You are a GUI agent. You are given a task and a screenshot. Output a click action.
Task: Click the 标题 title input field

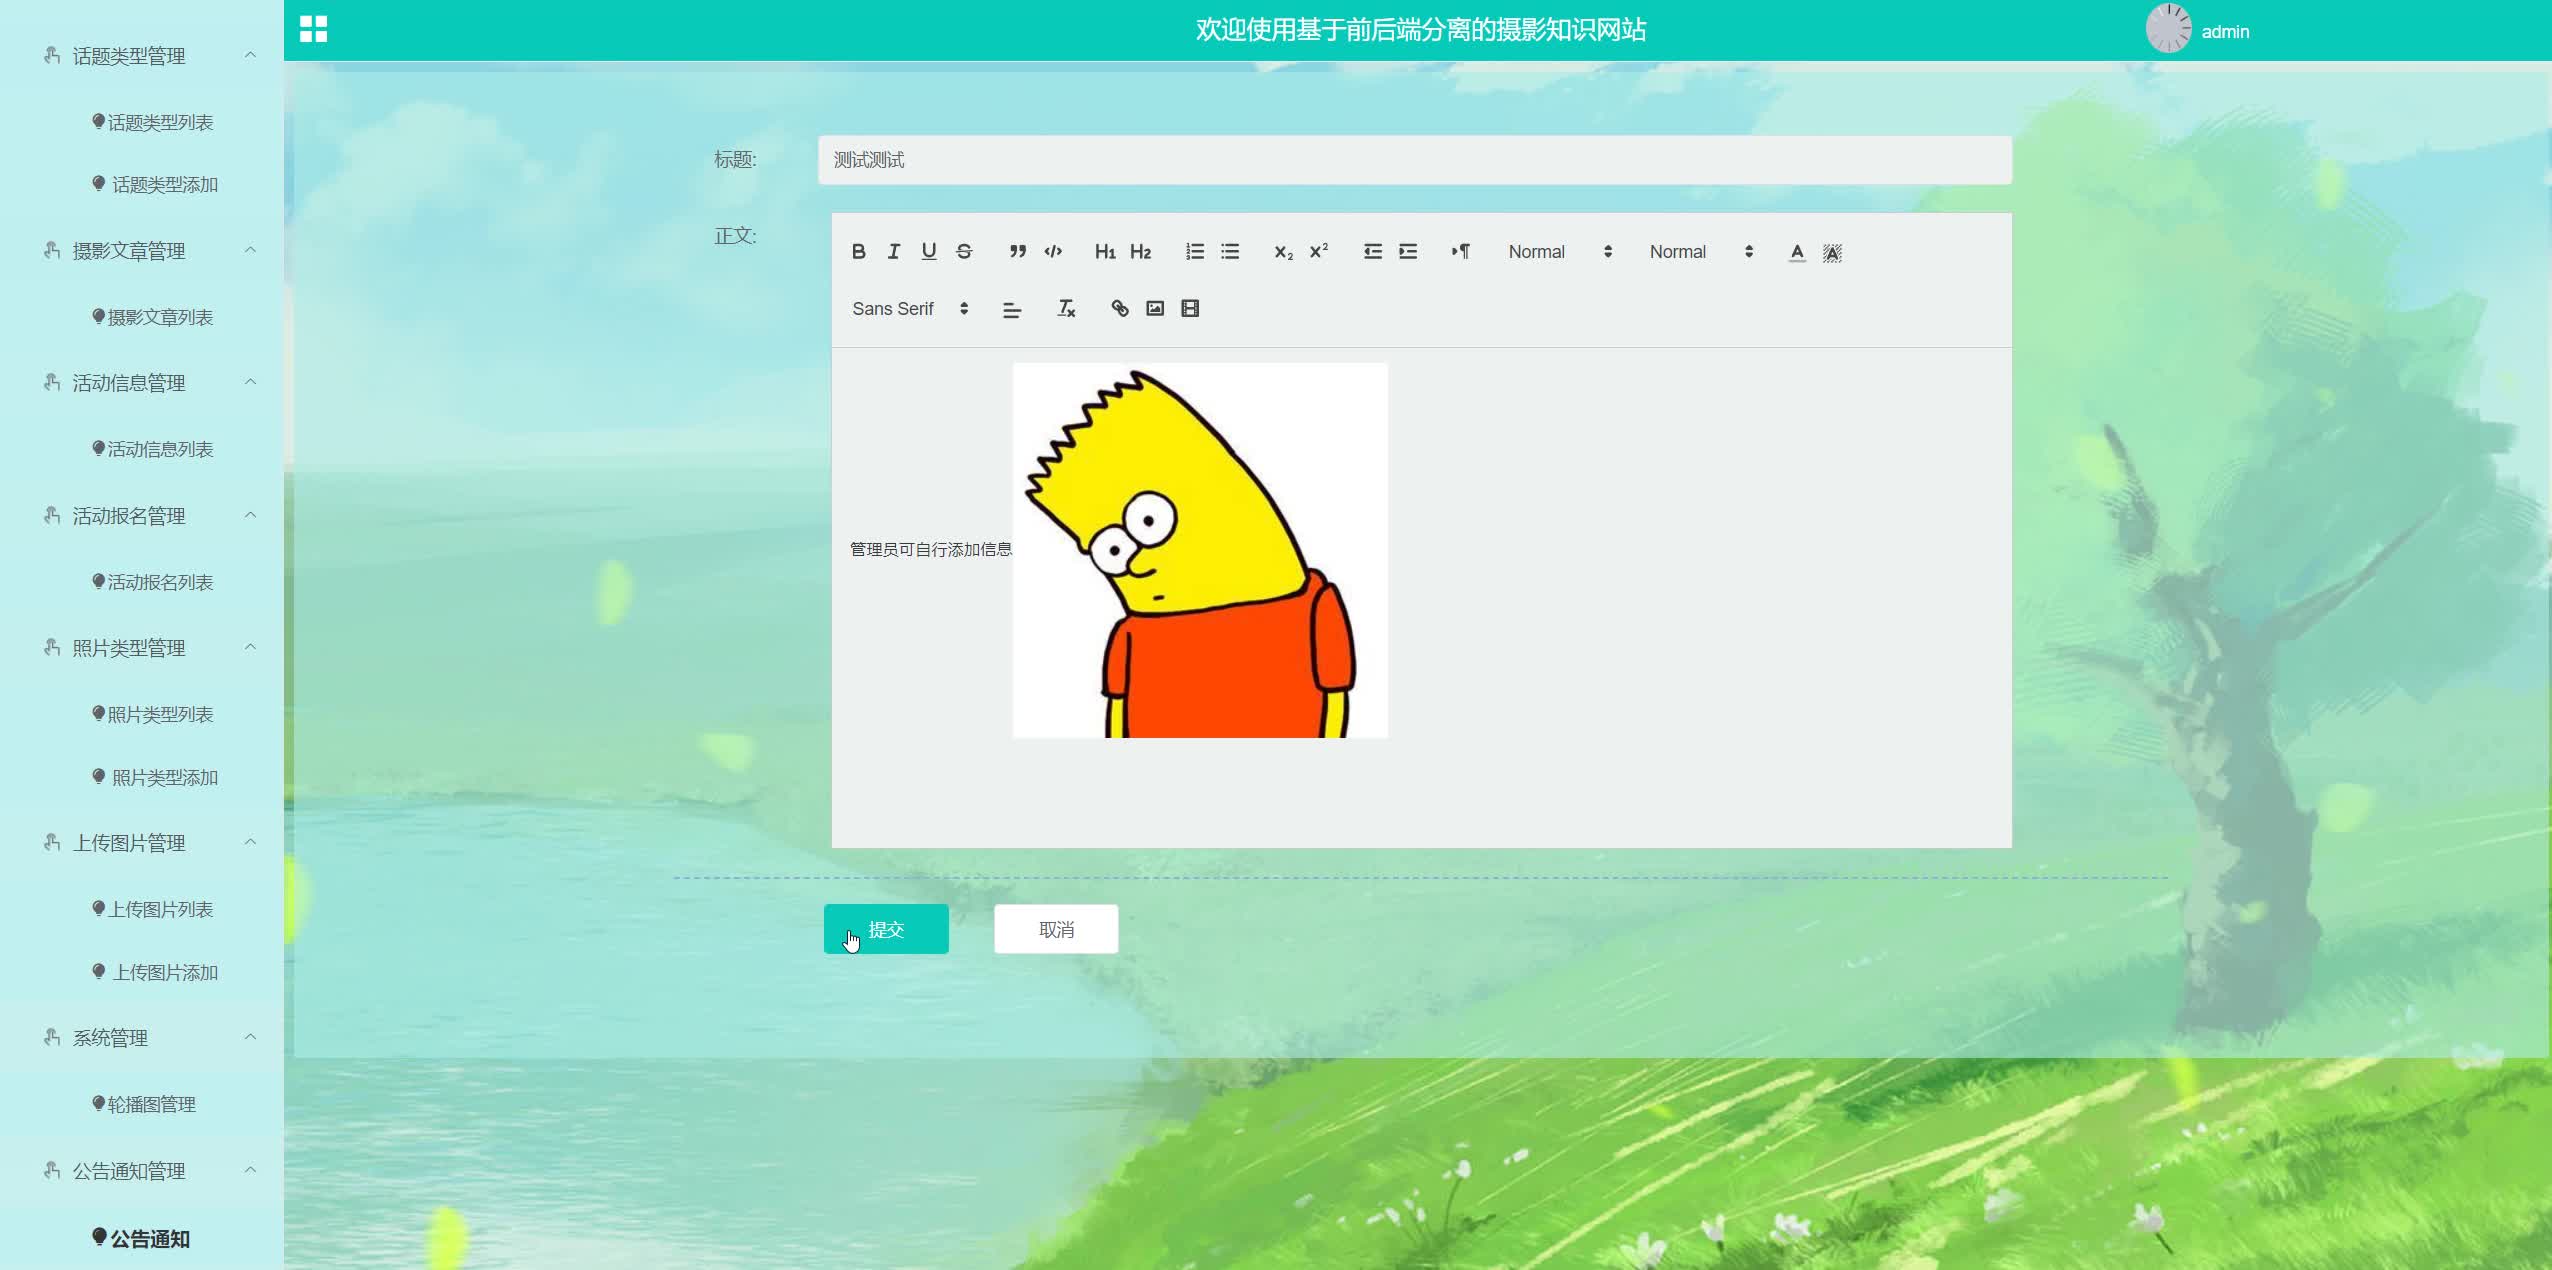click(1414, 160)
